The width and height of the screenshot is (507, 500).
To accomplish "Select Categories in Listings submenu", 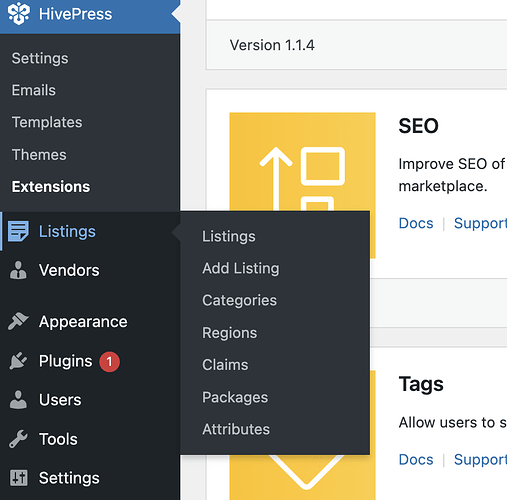I will click(x=239, y=300).
